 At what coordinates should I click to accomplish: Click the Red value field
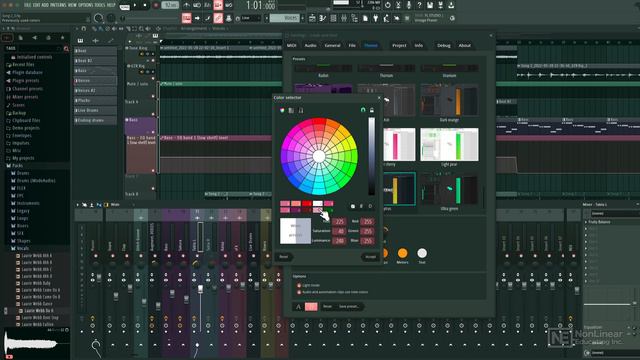[368, 222]
